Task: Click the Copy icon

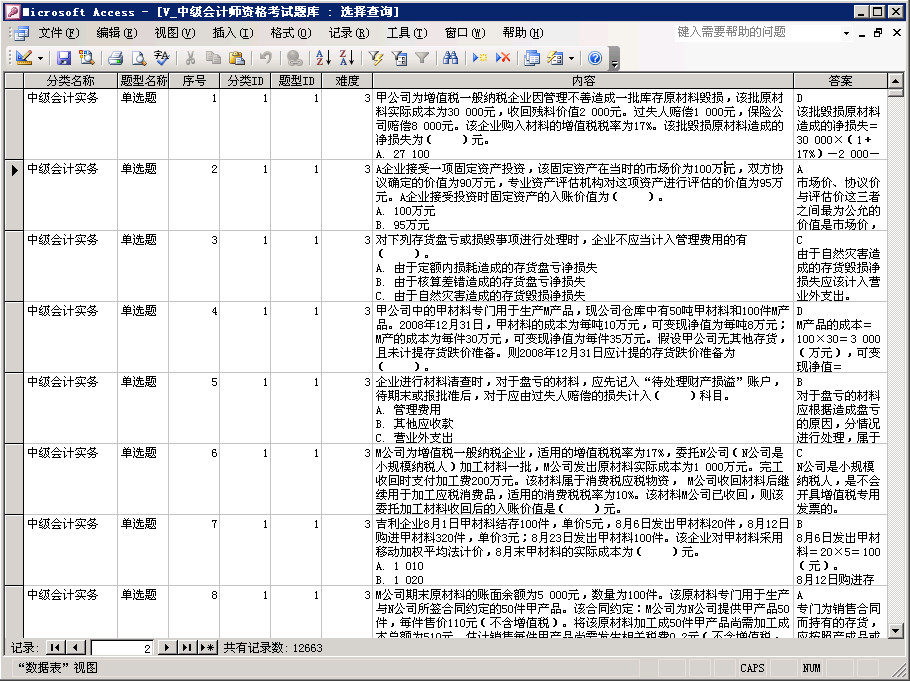Action: coord(213,57)
